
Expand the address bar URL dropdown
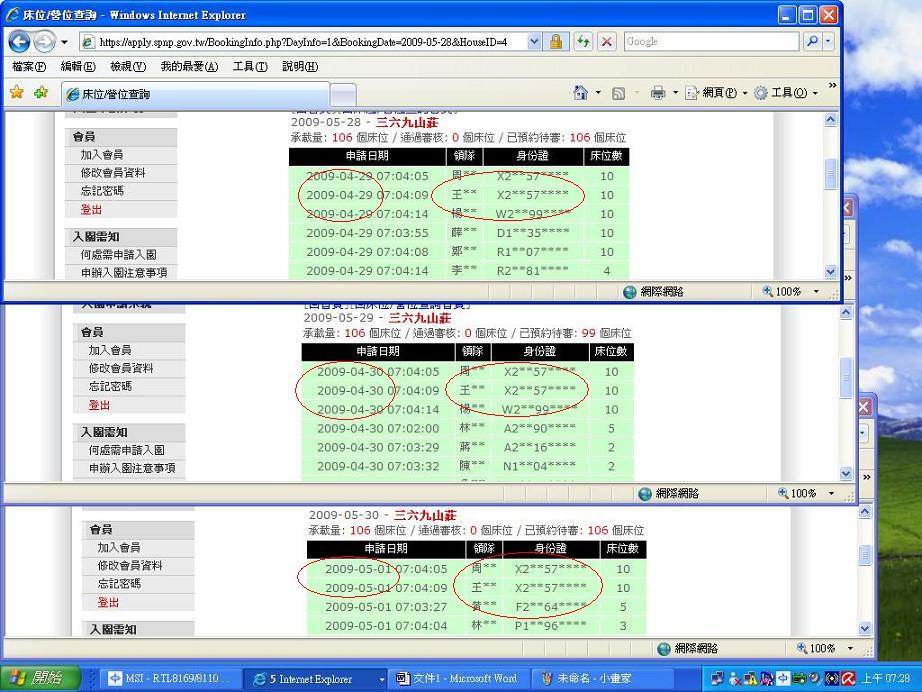click(534, 42)
